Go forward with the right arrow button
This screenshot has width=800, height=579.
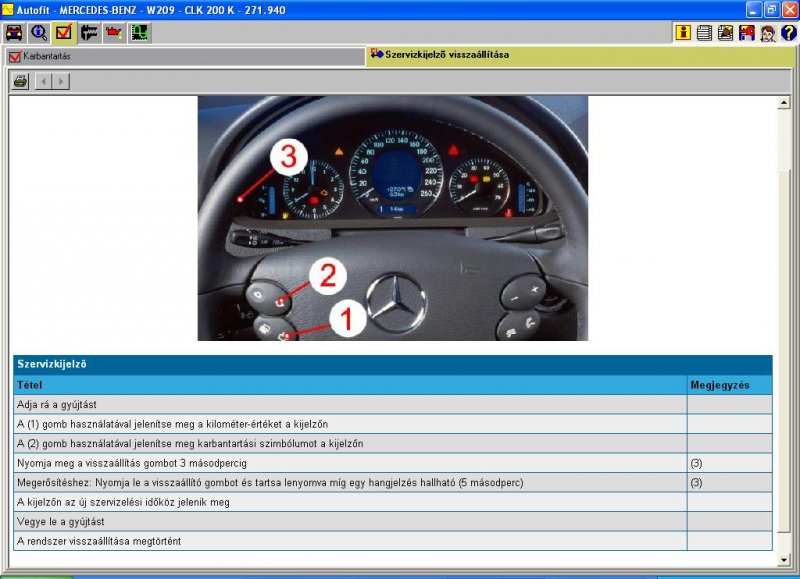(x=61, y=81)
